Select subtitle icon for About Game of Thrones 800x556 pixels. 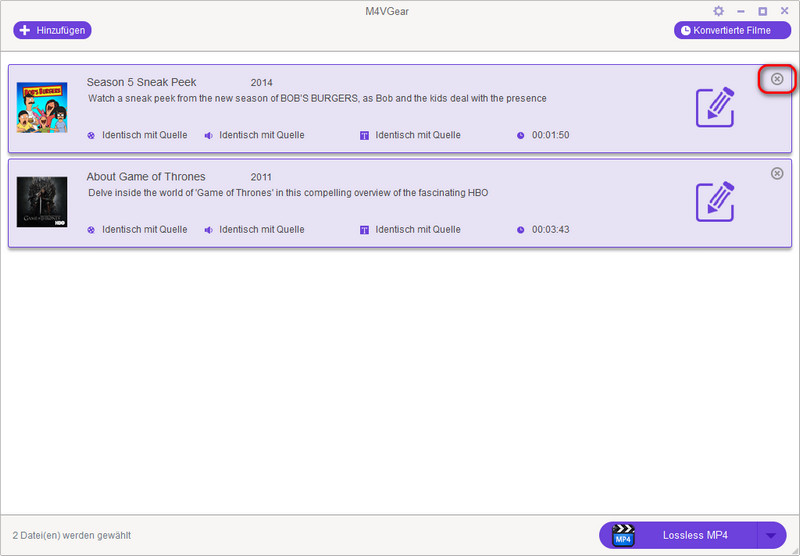(364, 230)
